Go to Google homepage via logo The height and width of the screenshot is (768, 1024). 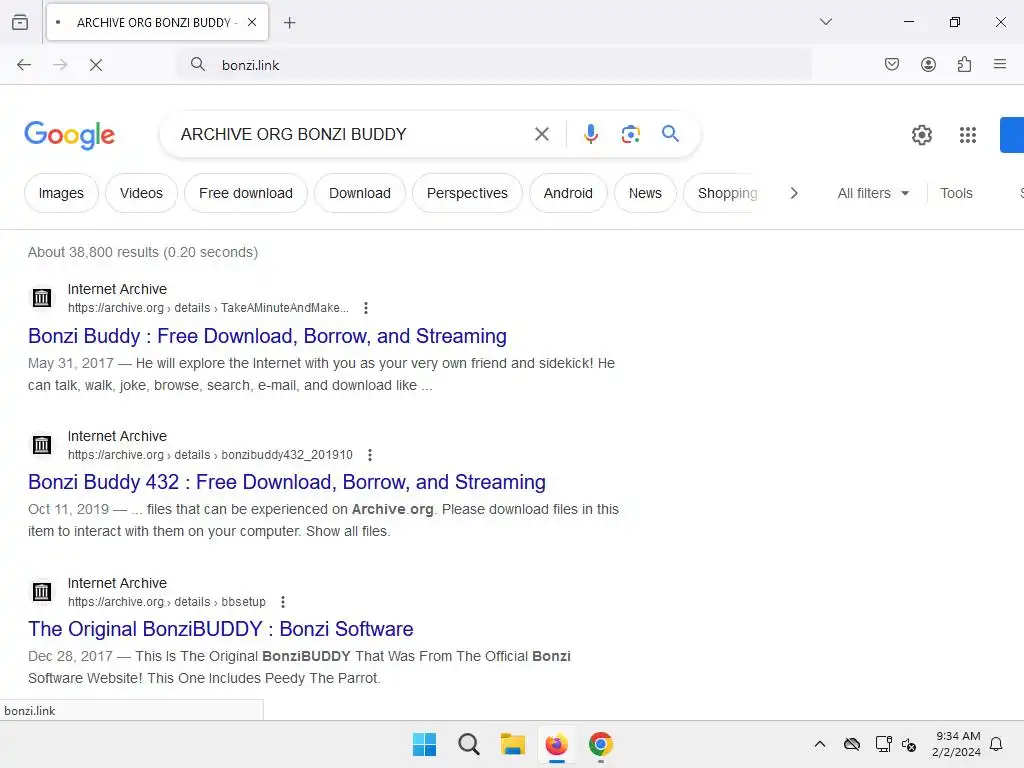click(70, 135)
